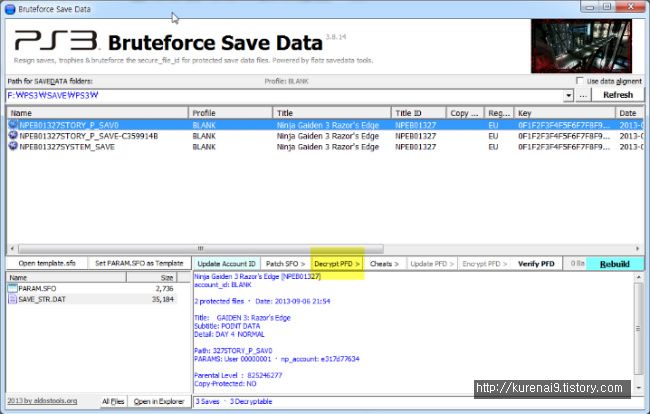
Task: Click the Size column header in file list
Action: 152,278
